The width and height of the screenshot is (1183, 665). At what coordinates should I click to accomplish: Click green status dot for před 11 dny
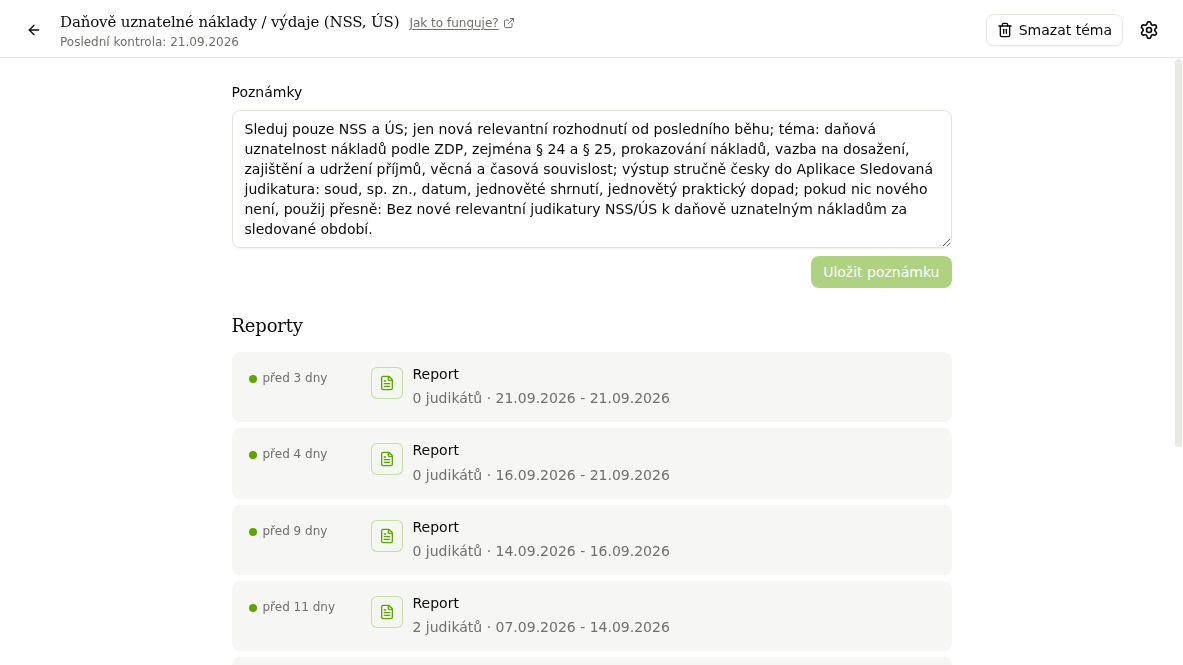tap(253, 608)
